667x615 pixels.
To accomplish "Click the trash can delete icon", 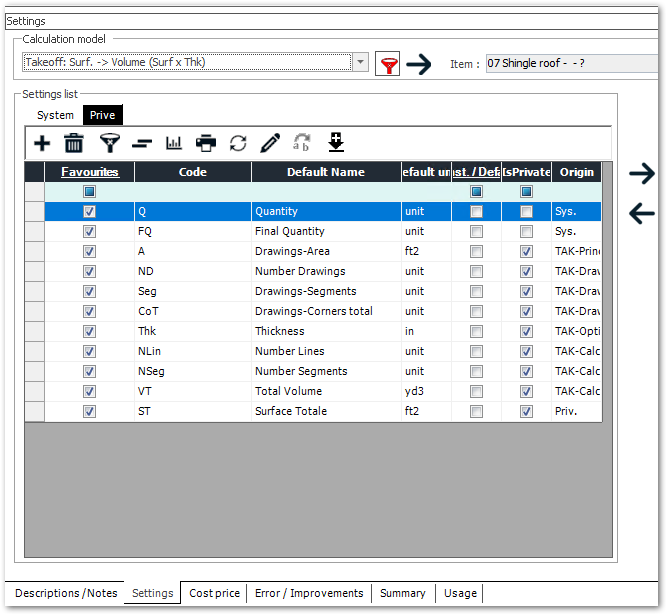I will click(74, 143).
